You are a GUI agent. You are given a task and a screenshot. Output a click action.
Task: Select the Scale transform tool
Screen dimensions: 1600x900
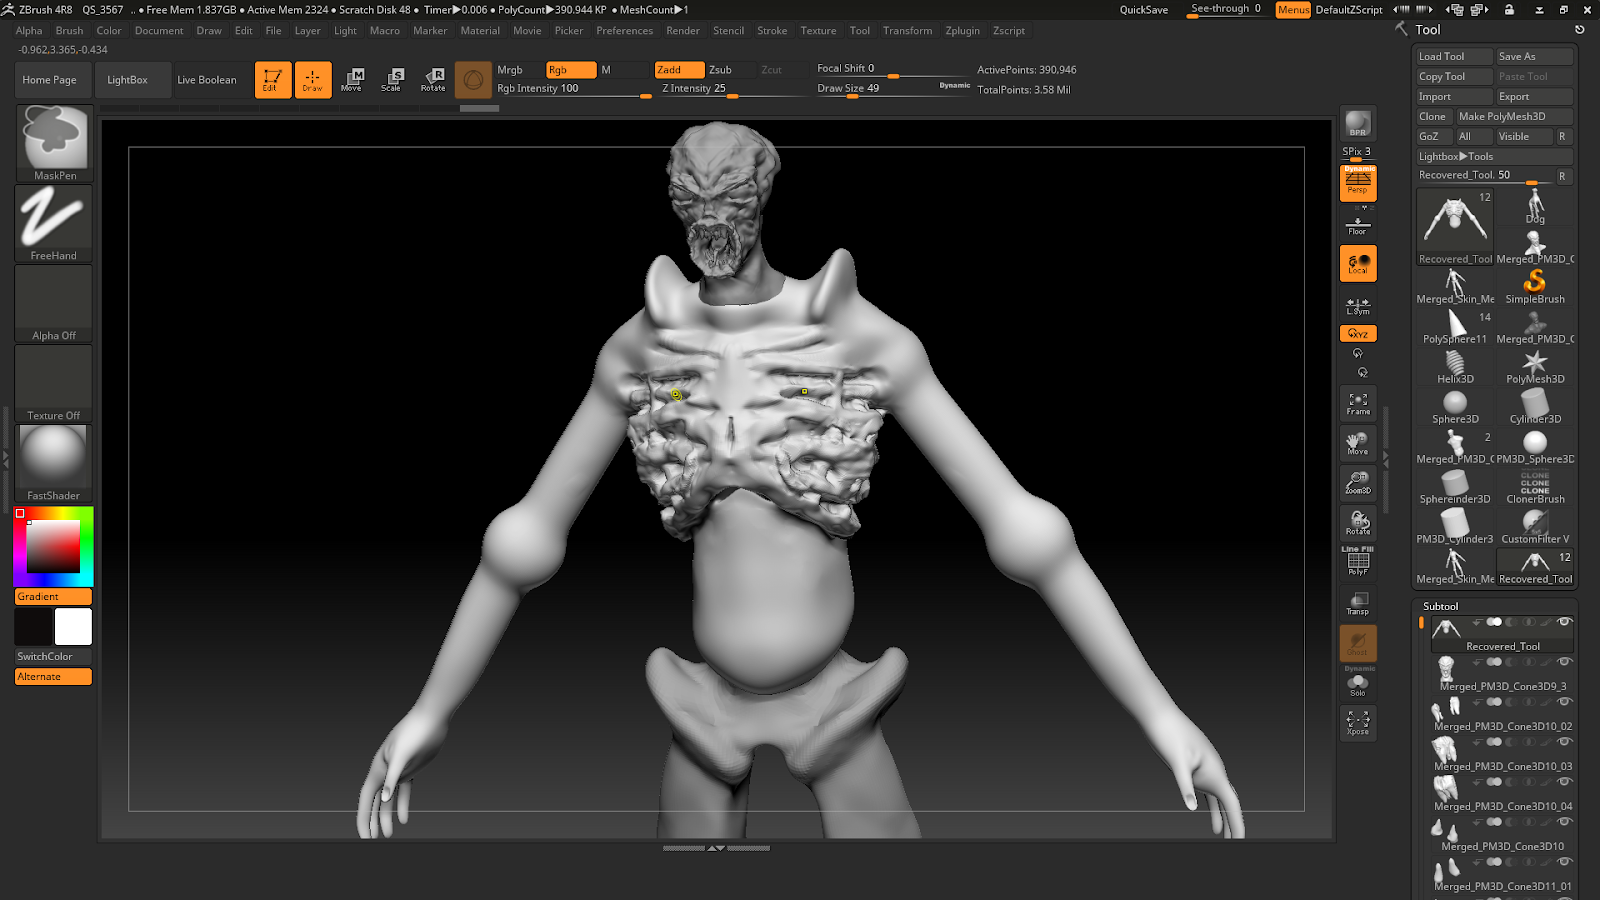(392, 80)
